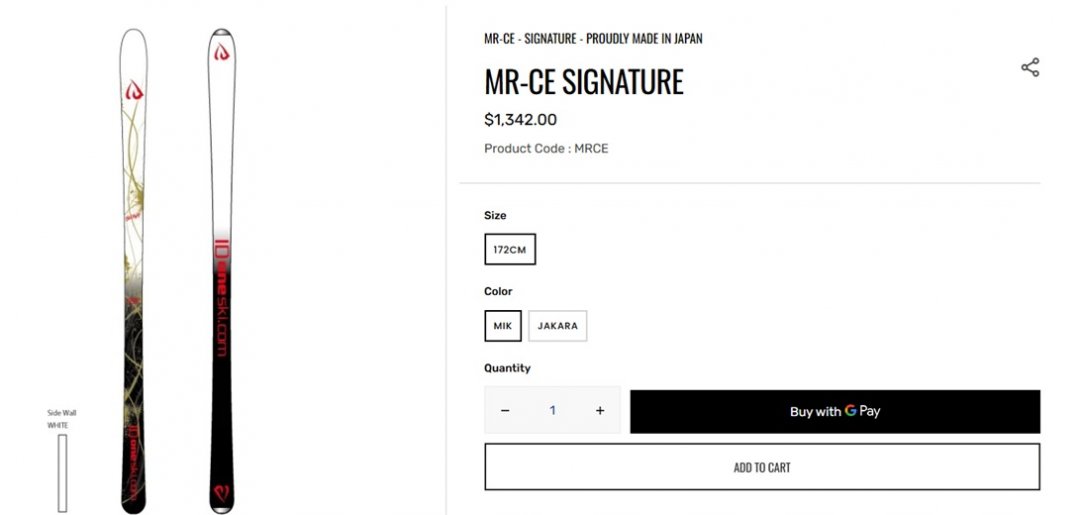
Task: Click the share icon
Action: click(1030, 67)
